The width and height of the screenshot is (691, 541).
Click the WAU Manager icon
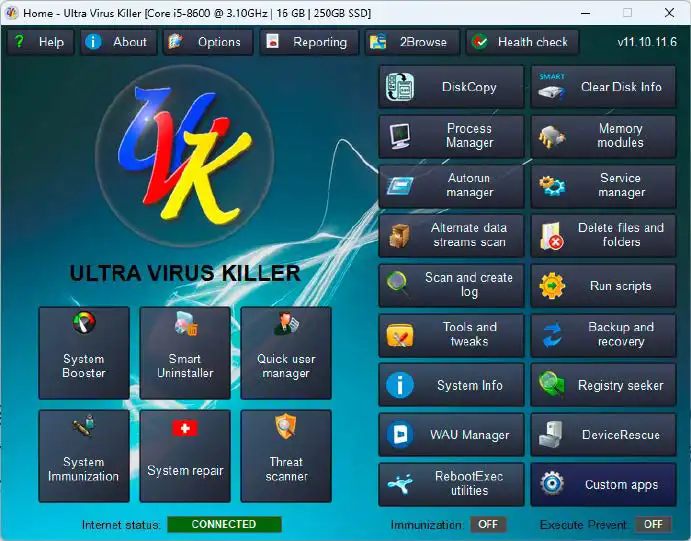[400, 434]
